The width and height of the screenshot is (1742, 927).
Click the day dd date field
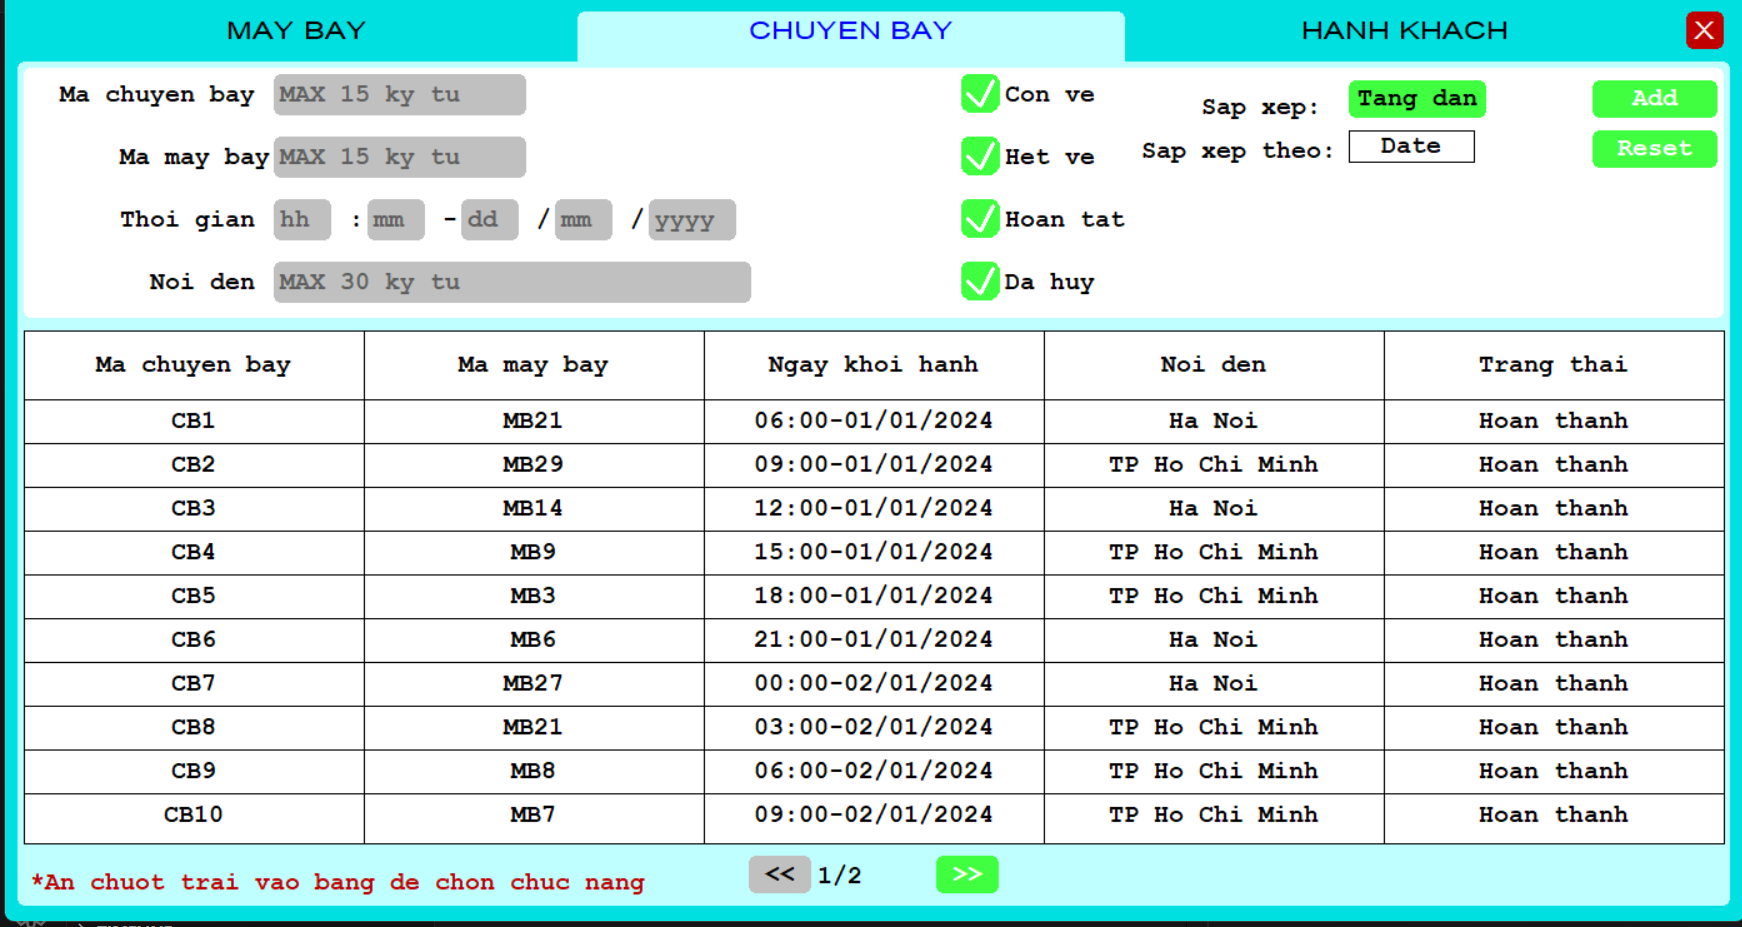490,220
